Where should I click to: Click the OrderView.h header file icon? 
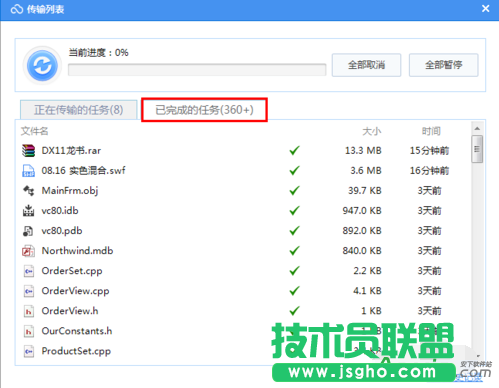tap(29, 311)
